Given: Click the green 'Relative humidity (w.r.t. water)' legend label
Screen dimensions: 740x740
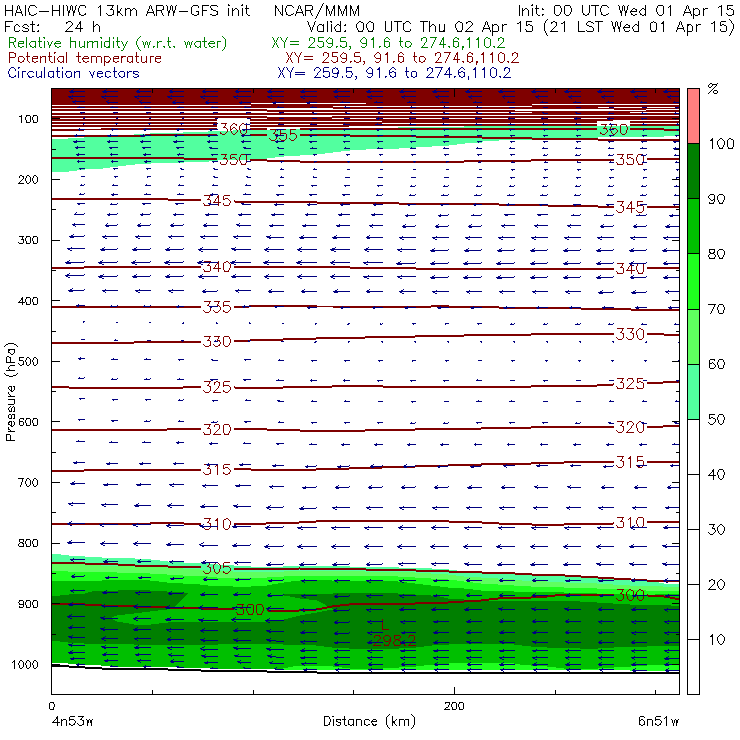Looking at the screenshot, I should click(118, 43).
